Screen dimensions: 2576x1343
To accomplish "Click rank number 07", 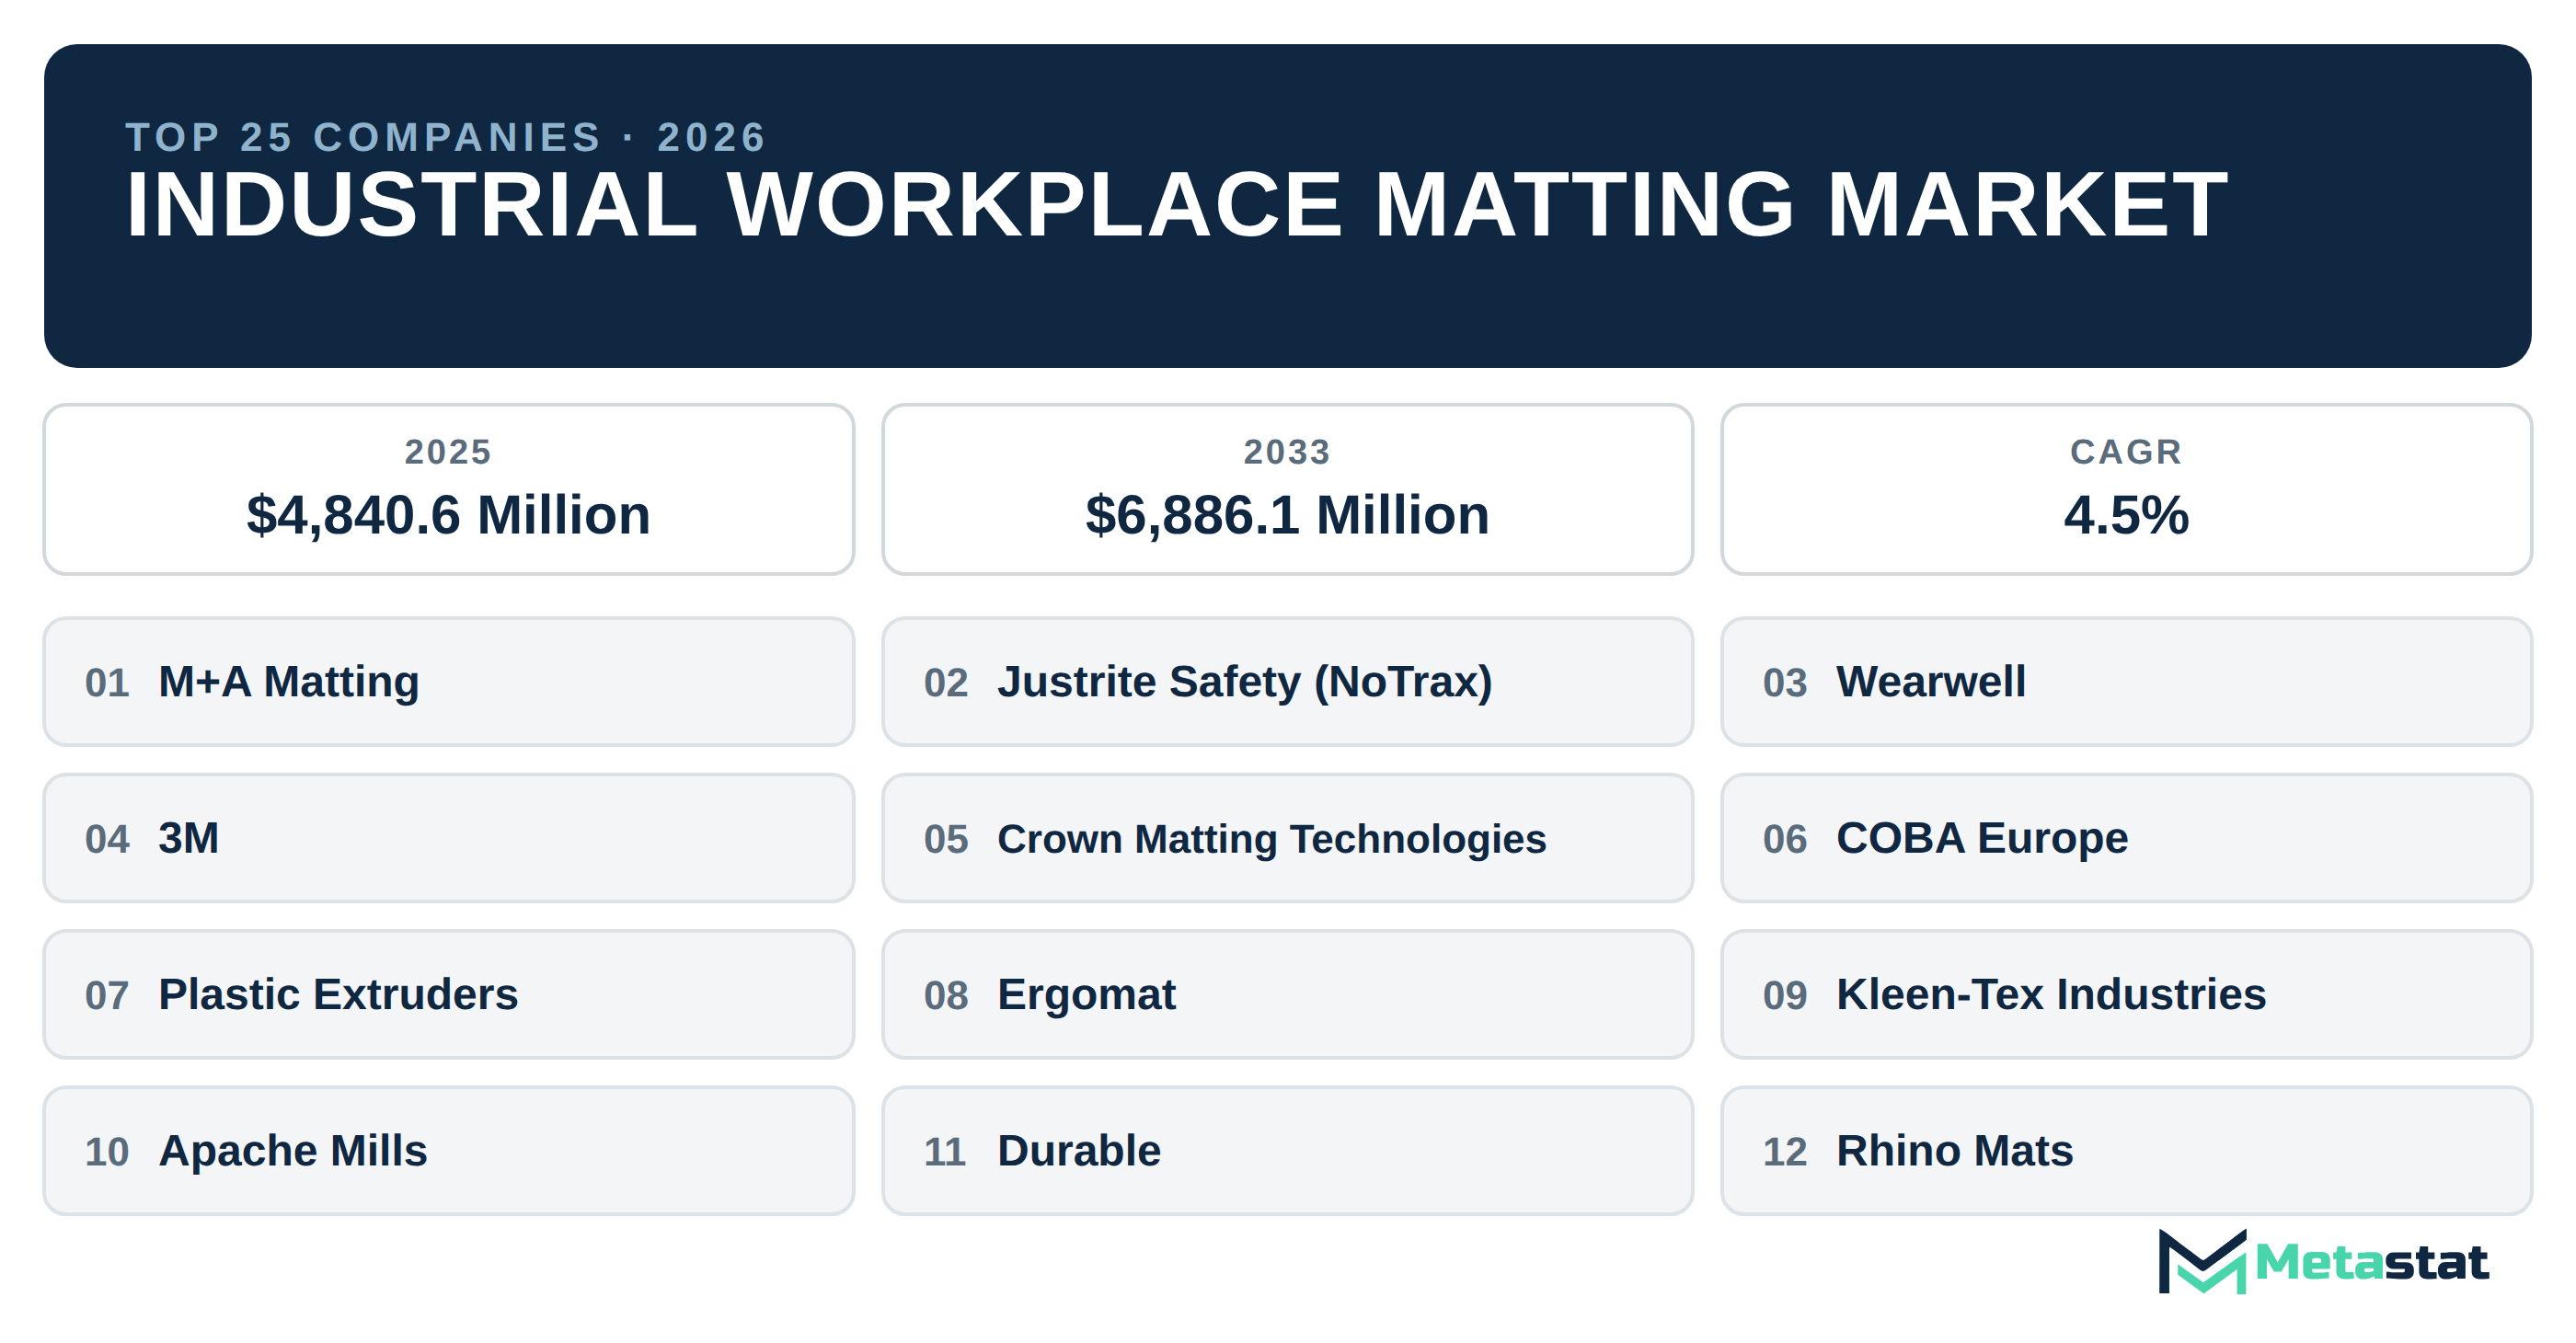I will coord(107,996).
